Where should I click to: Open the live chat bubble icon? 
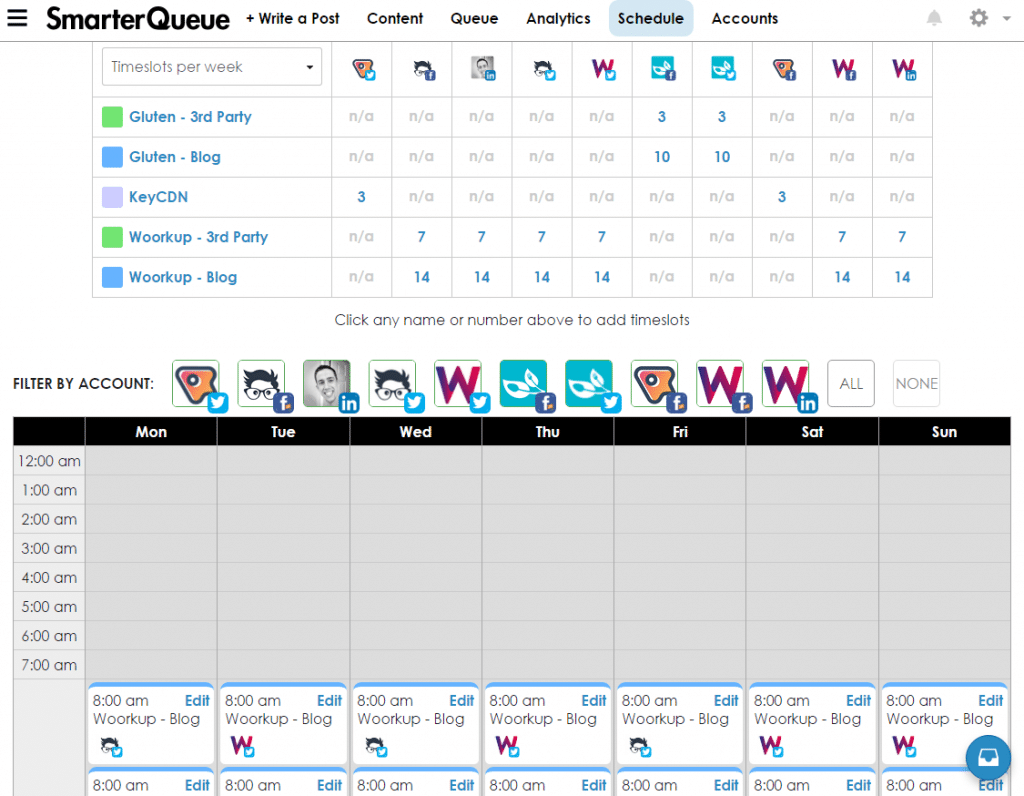(x=988, y=757)
